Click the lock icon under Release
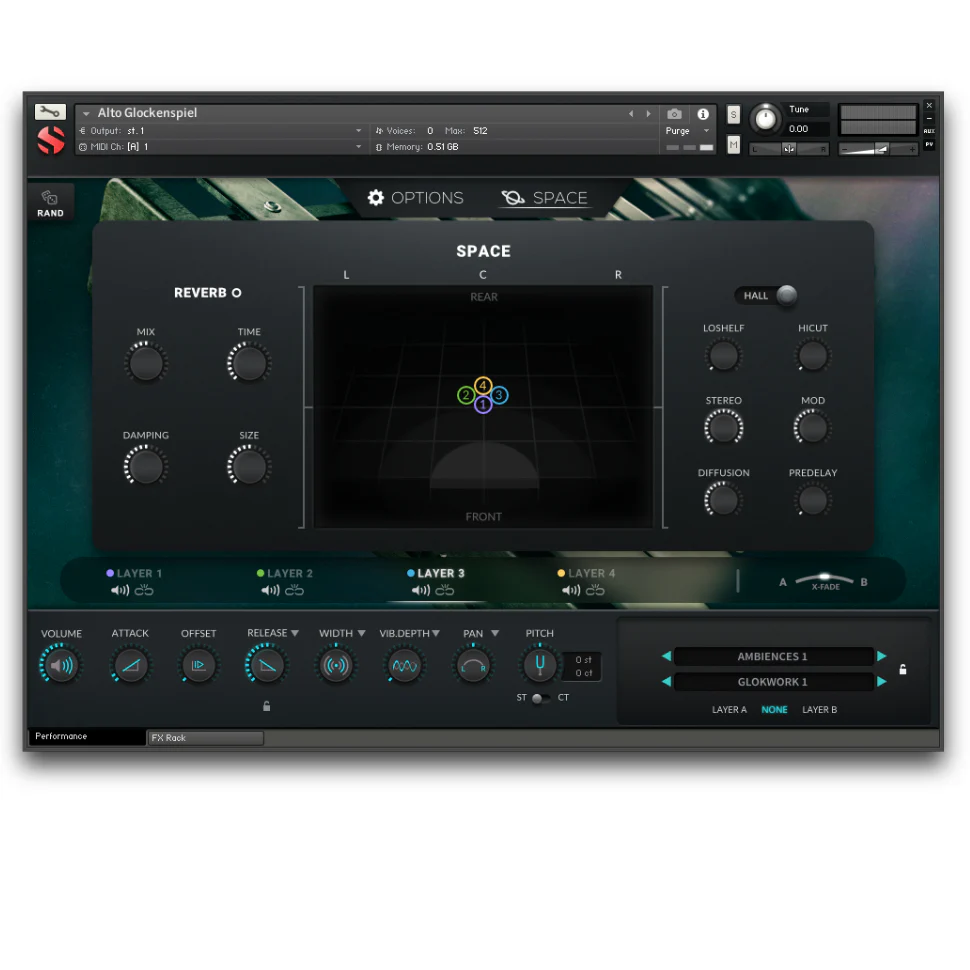The width and height of the screenshot is (970, 970). tap(266, 706)
